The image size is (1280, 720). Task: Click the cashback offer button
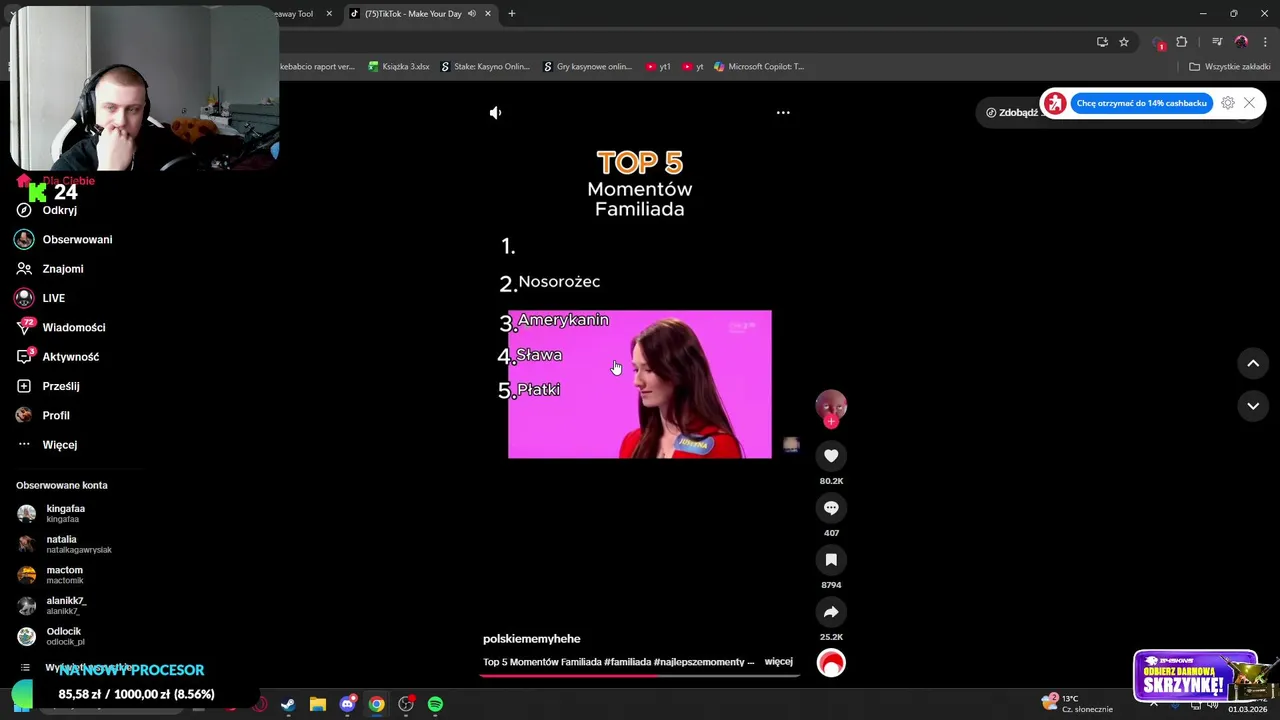[x=1141, y=103]
